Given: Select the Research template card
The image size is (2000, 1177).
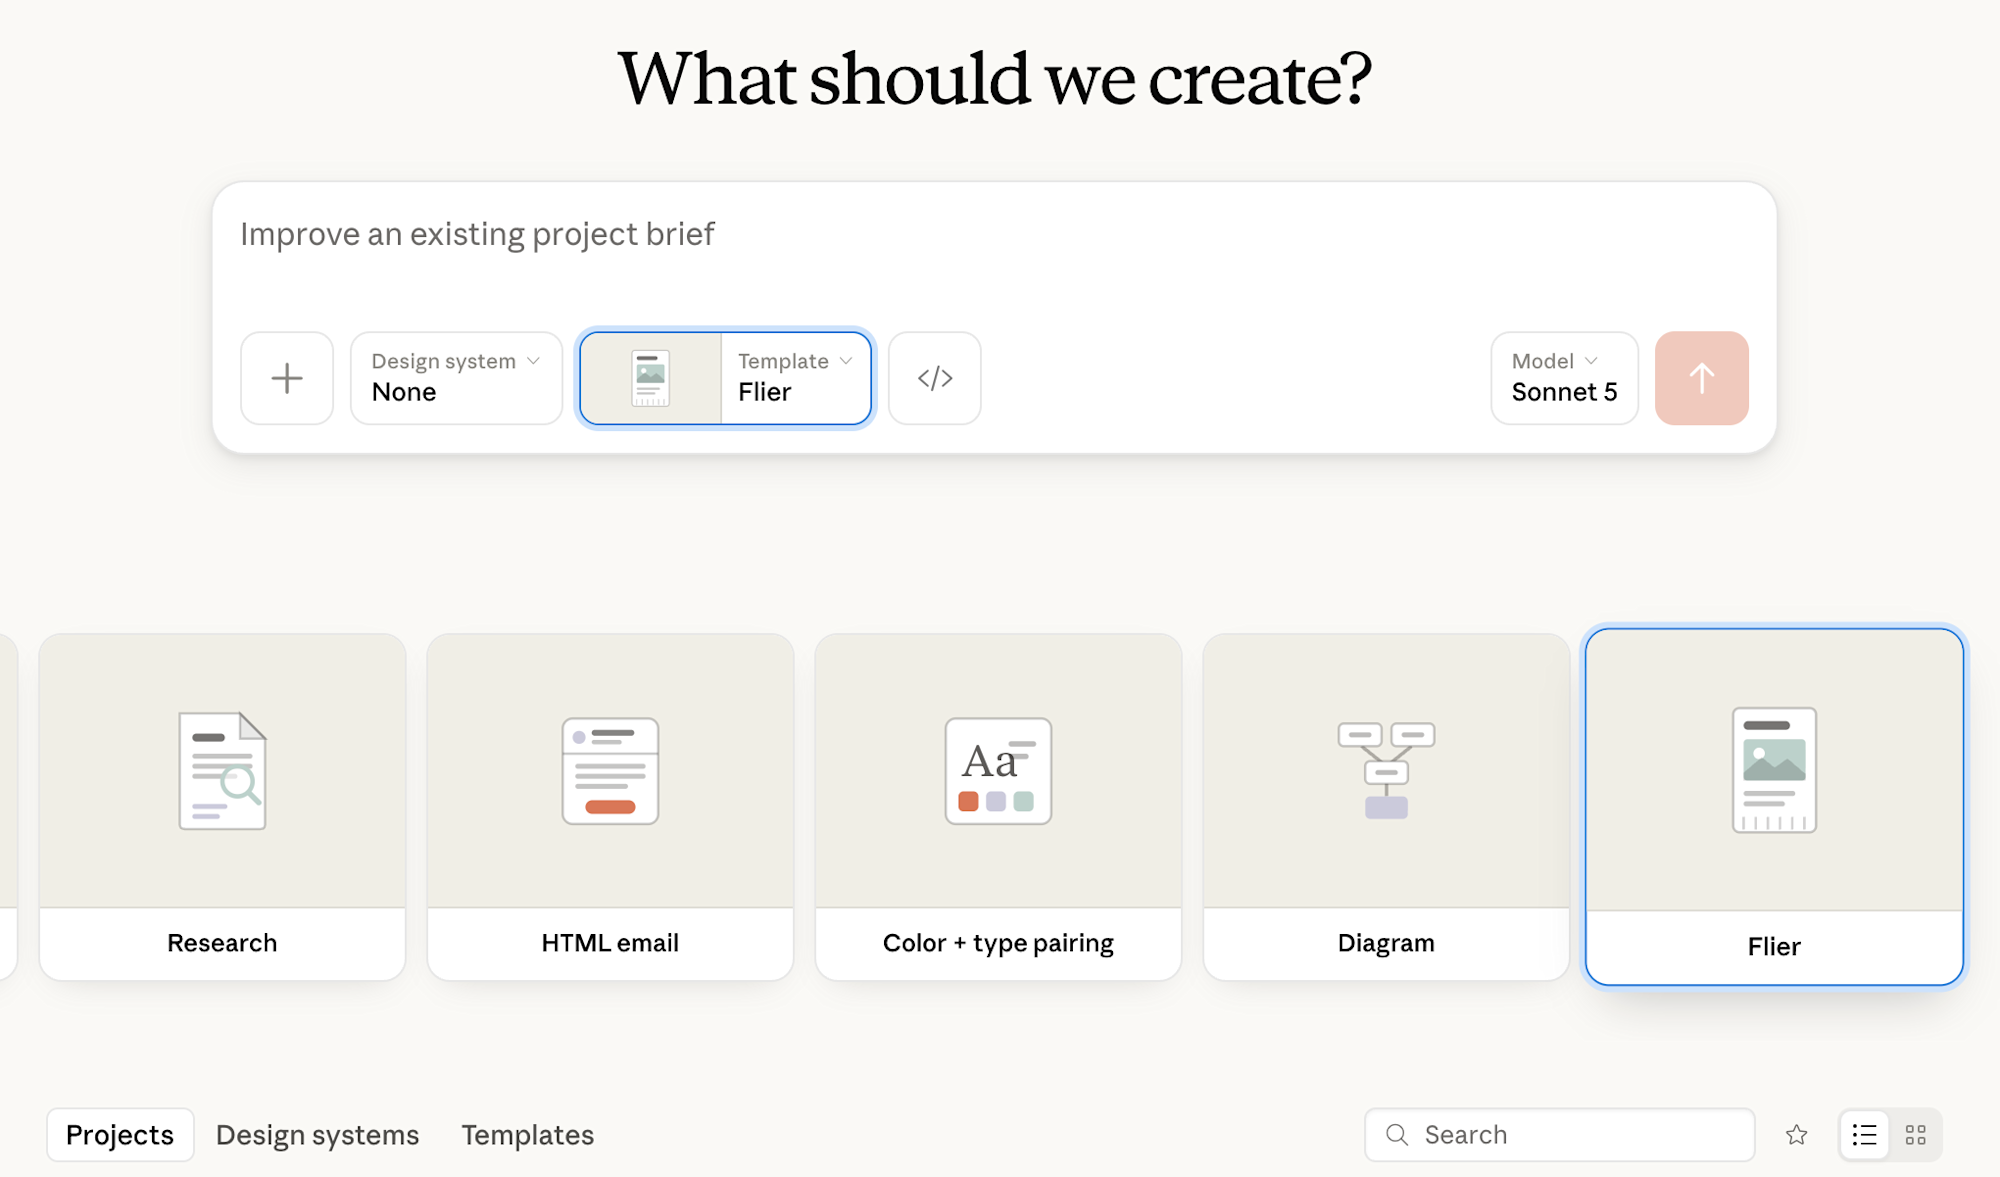Looking at the screenshot, I should (x=222, y=807).
